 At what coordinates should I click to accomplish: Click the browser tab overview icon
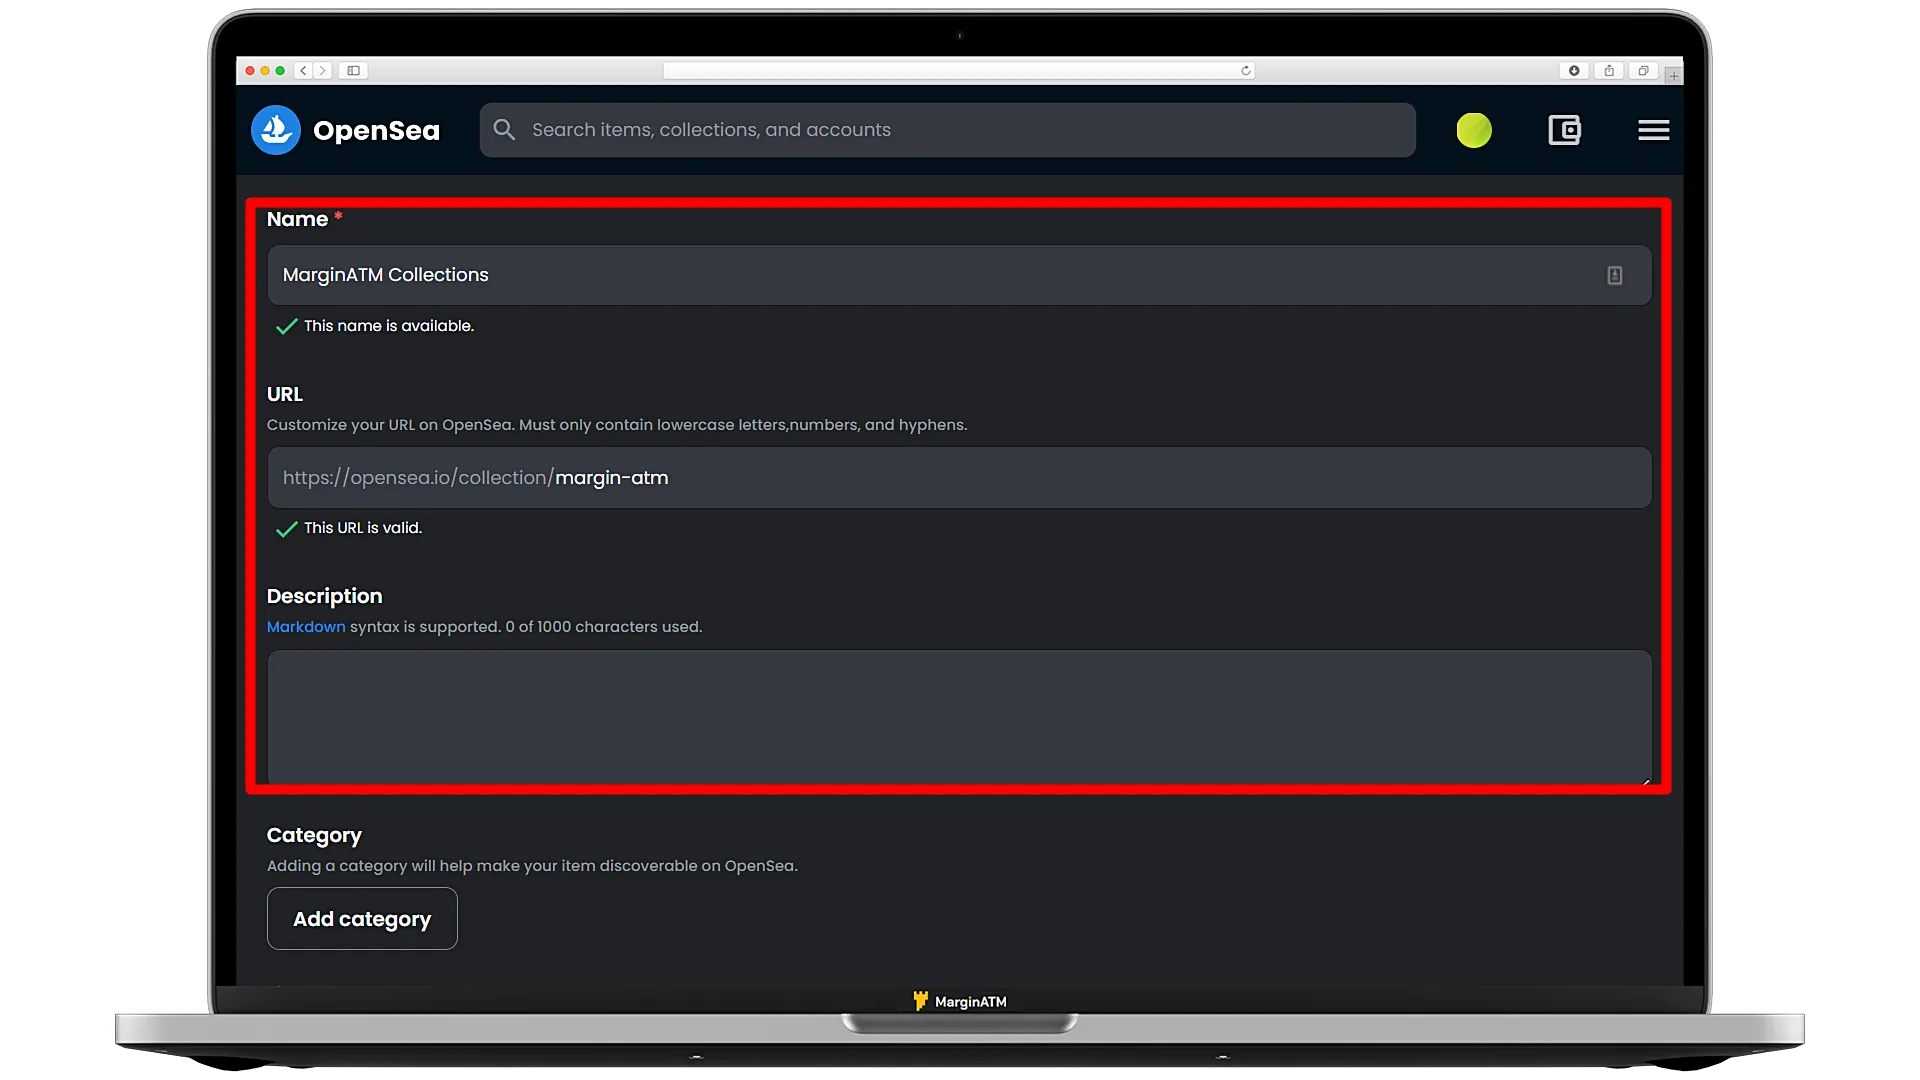[x=1643, y=71]
